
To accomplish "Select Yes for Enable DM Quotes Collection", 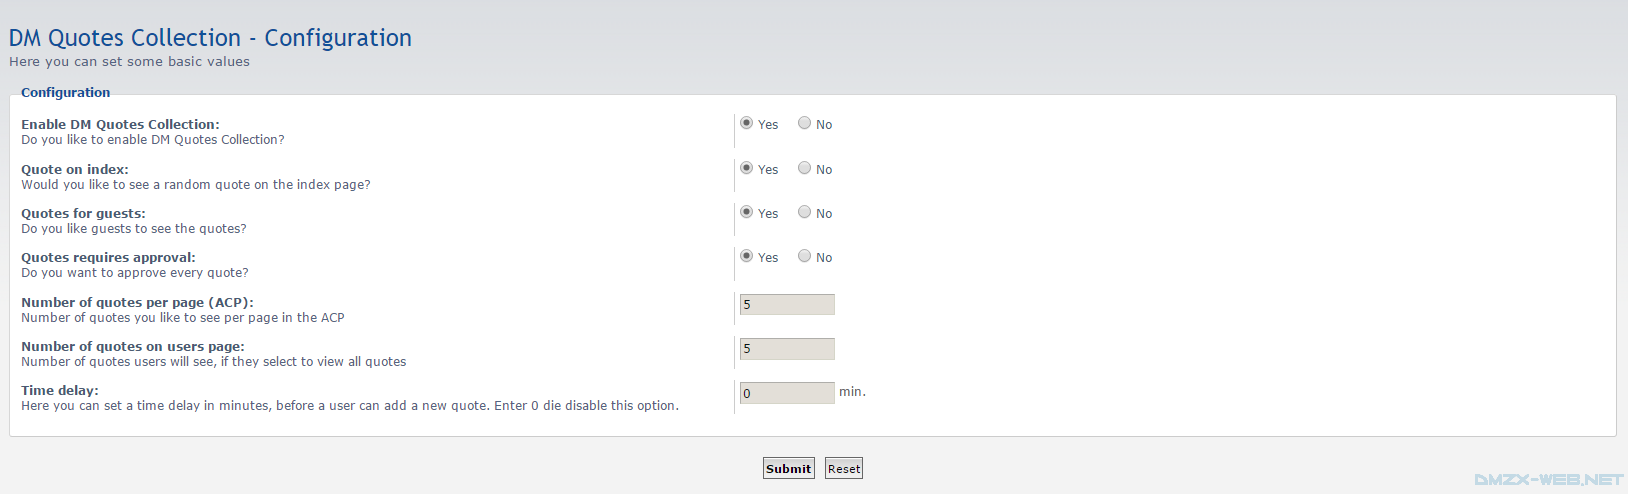I will coord(746,123).
